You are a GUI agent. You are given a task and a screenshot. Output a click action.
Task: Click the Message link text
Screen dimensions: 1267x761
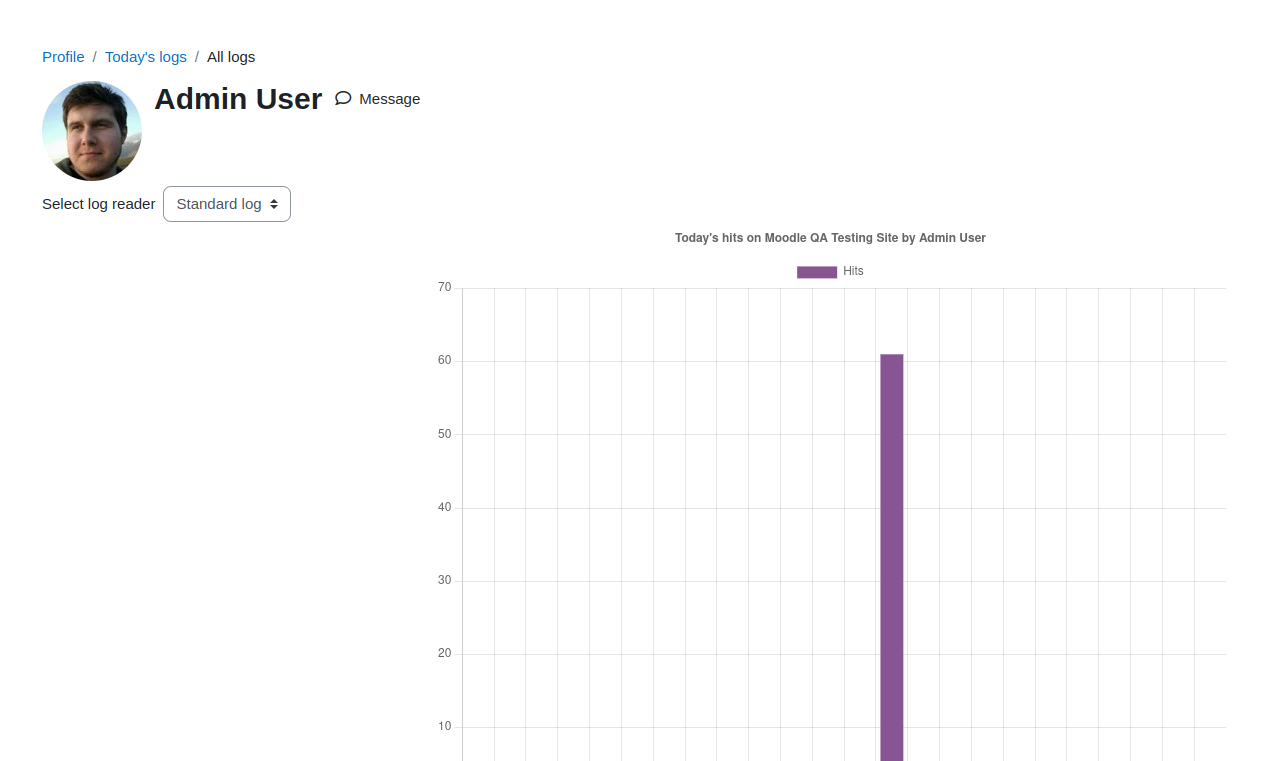389,99
